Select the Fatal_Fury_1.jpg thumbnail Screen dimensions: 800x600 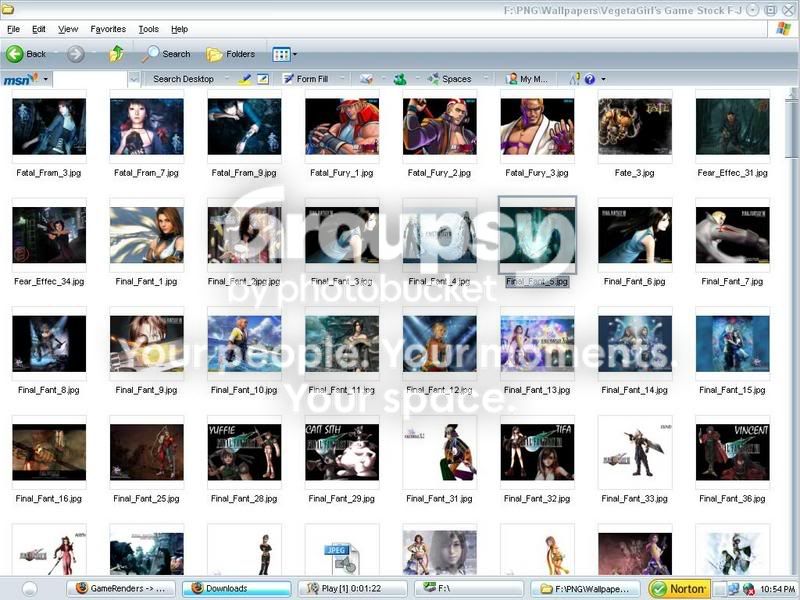coord(342,127)
